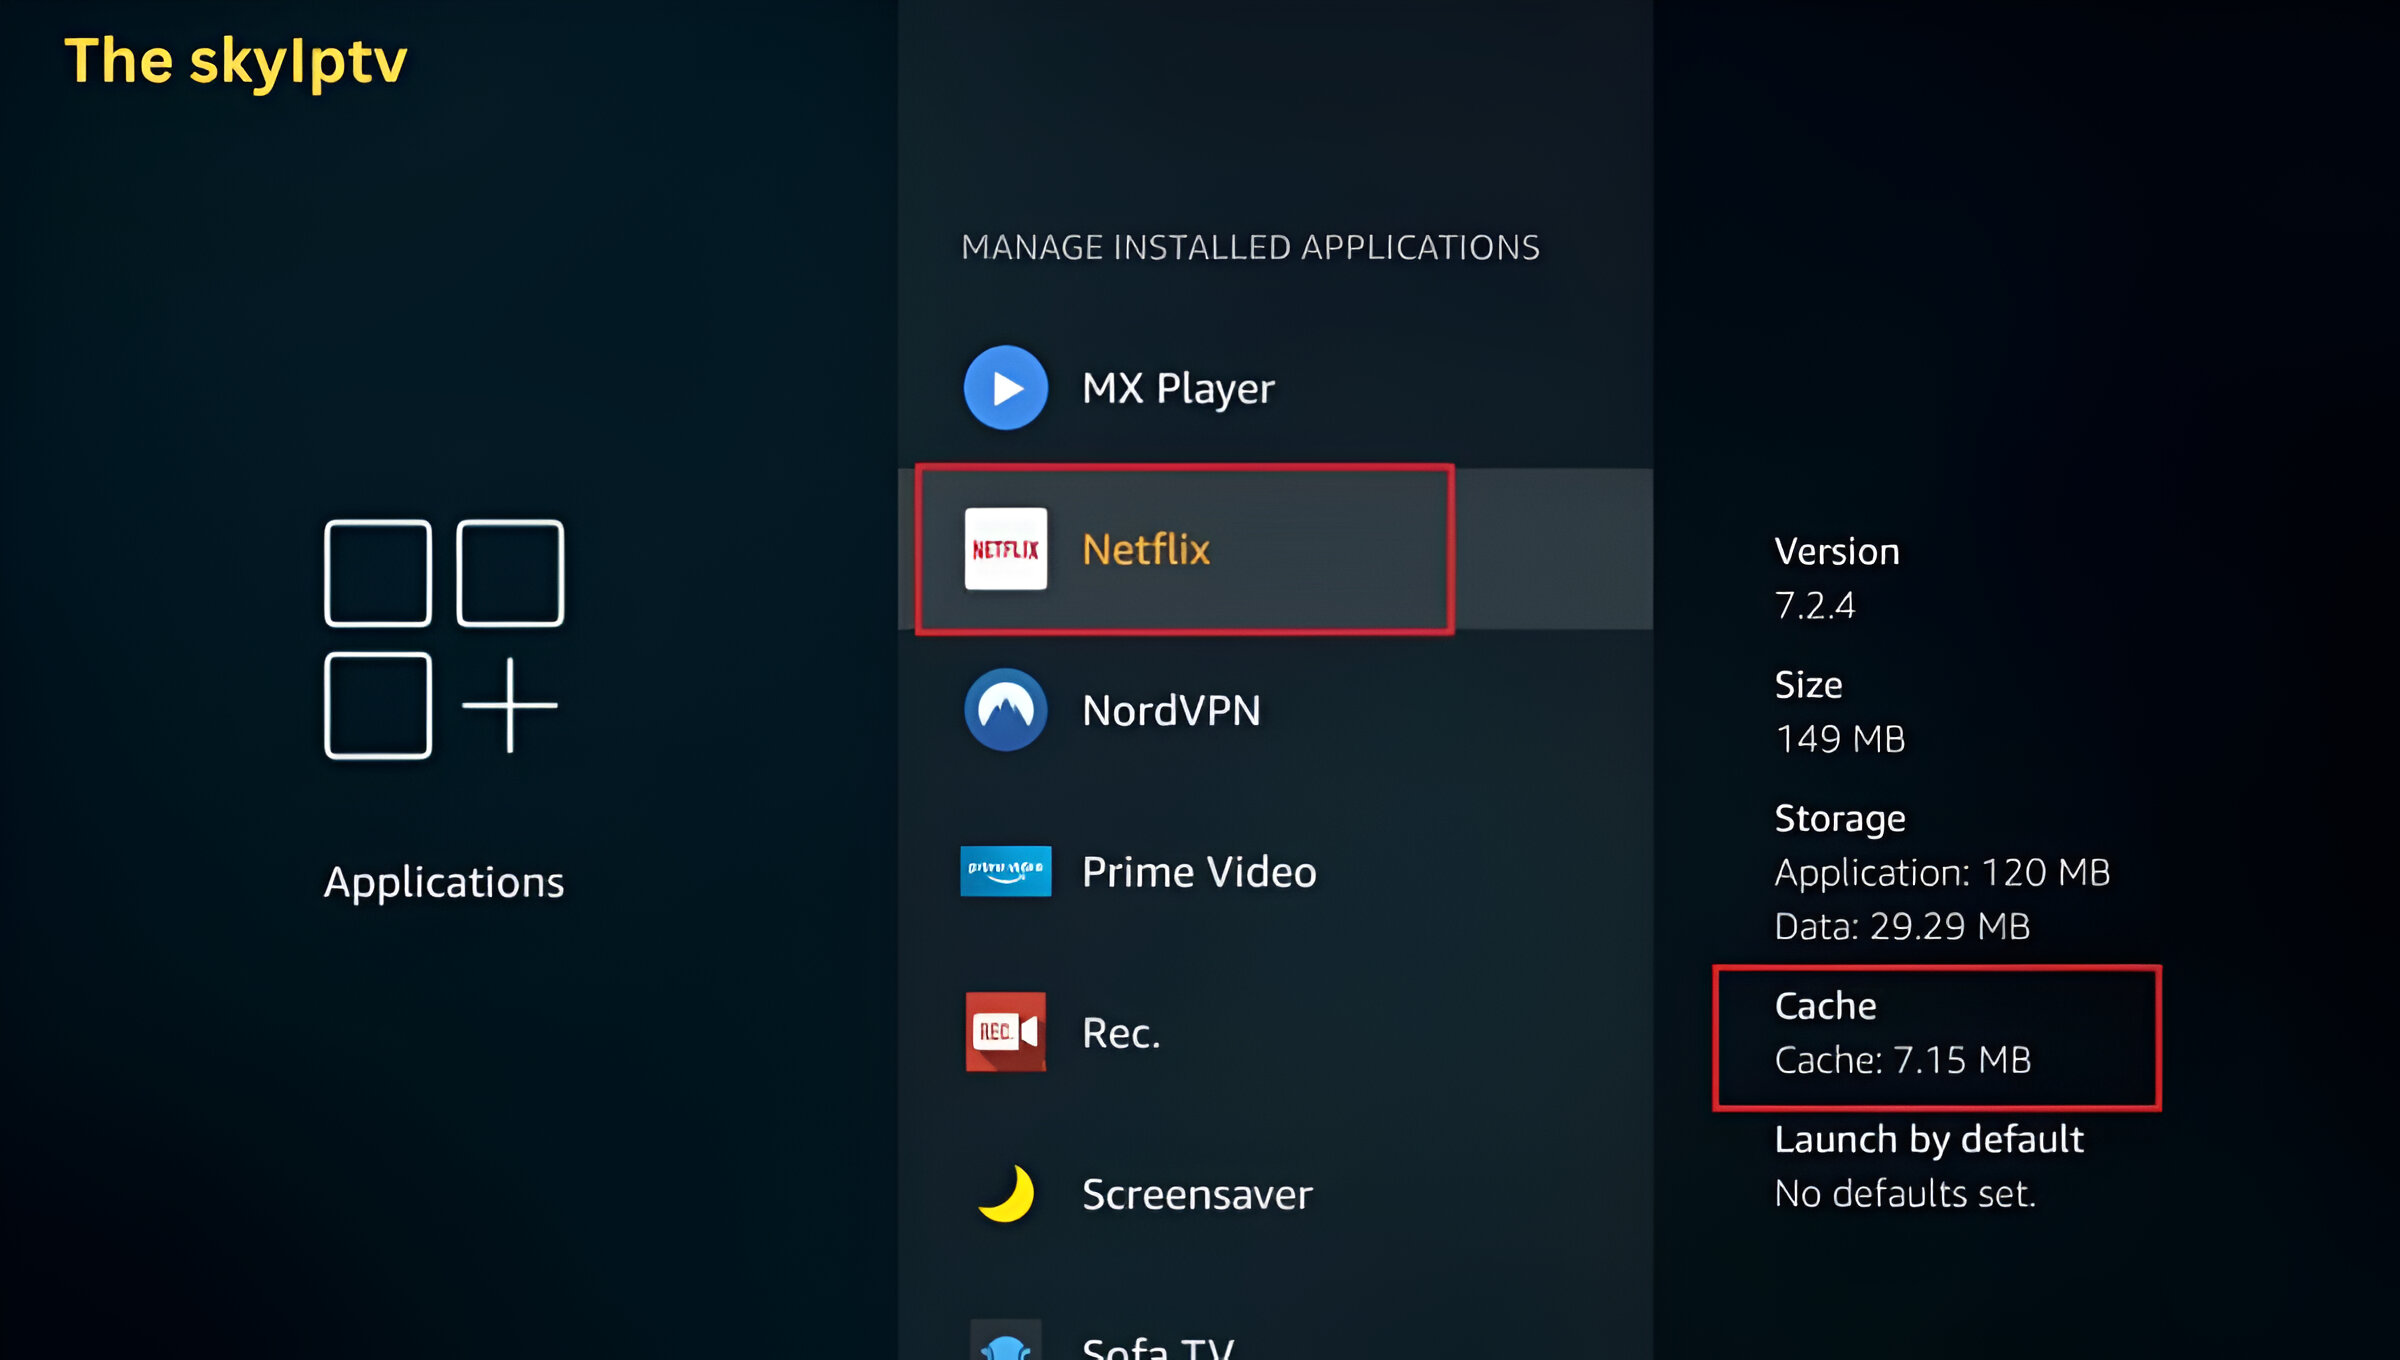Select the NordVPN app icon
The width and height of the screenshot is (2400, 1360).
pyautogui.click(x=1002, y=709)
